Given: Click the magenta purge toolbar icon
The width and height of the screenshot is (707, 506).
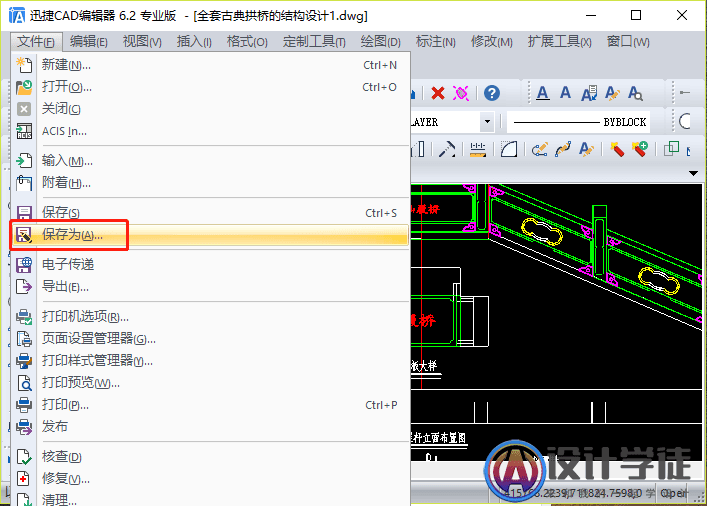Looking at the screenshot, I should (461, 93).
